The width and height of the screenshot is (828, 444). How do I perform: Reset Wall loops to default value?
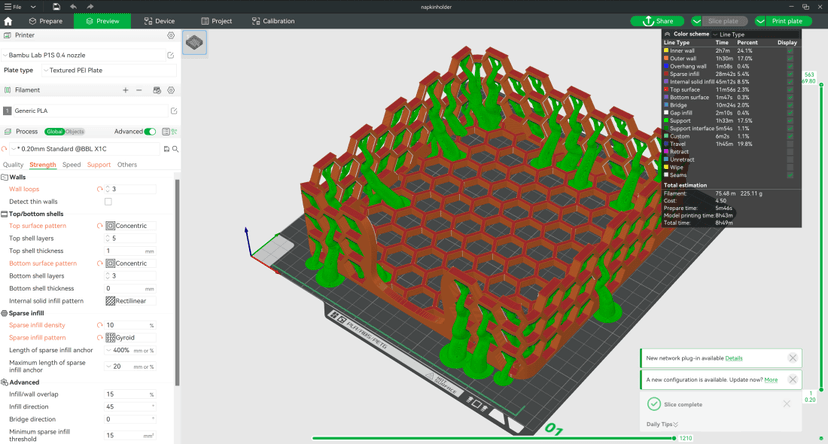[100, 189]
